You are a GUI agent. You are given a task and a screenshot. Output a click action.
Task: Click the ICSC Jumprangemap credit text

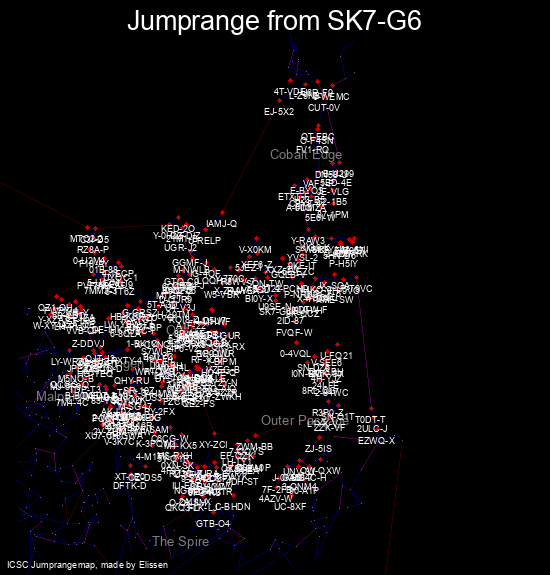point(88,565)
